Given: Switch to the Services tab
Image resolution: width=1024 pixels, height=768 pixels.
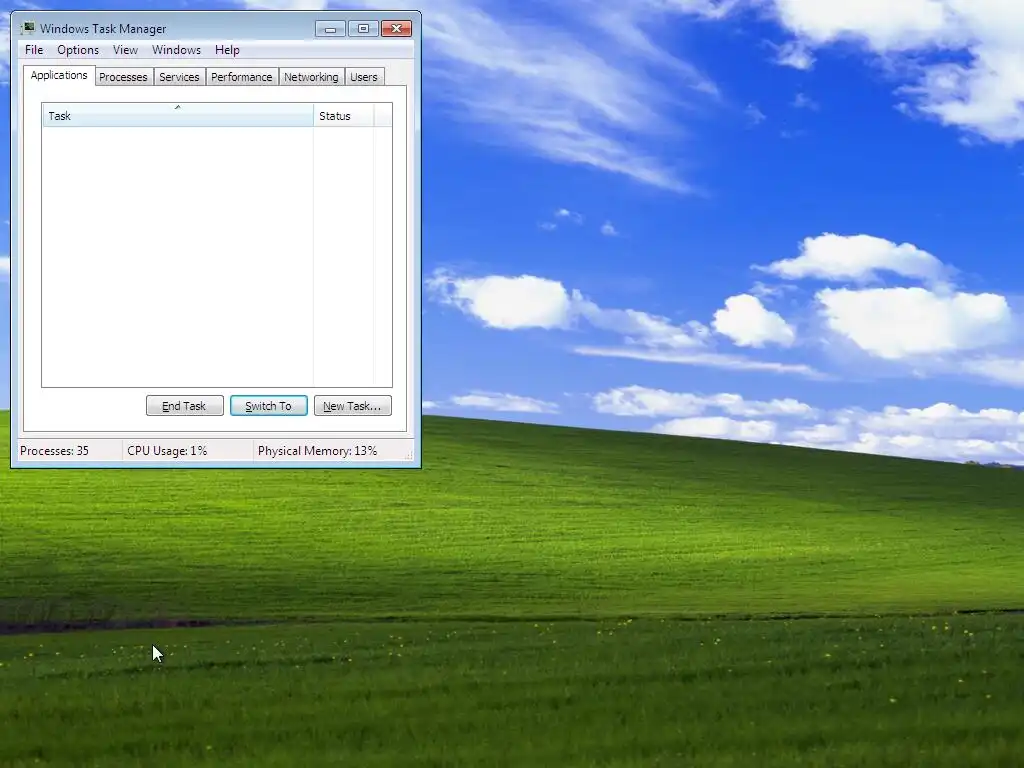Looking at the screenshot, I should tap(179, 77).
